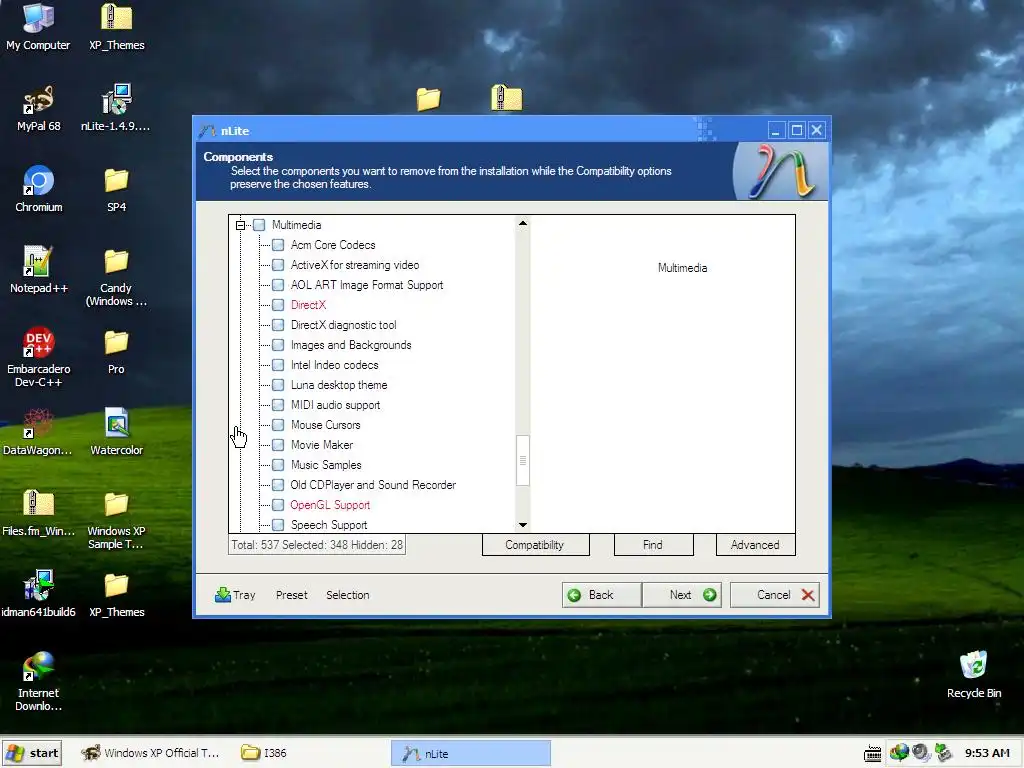1024x768 pixels.
Task: Switch to the I386 folder taskbar item
Action: point(264,753)
